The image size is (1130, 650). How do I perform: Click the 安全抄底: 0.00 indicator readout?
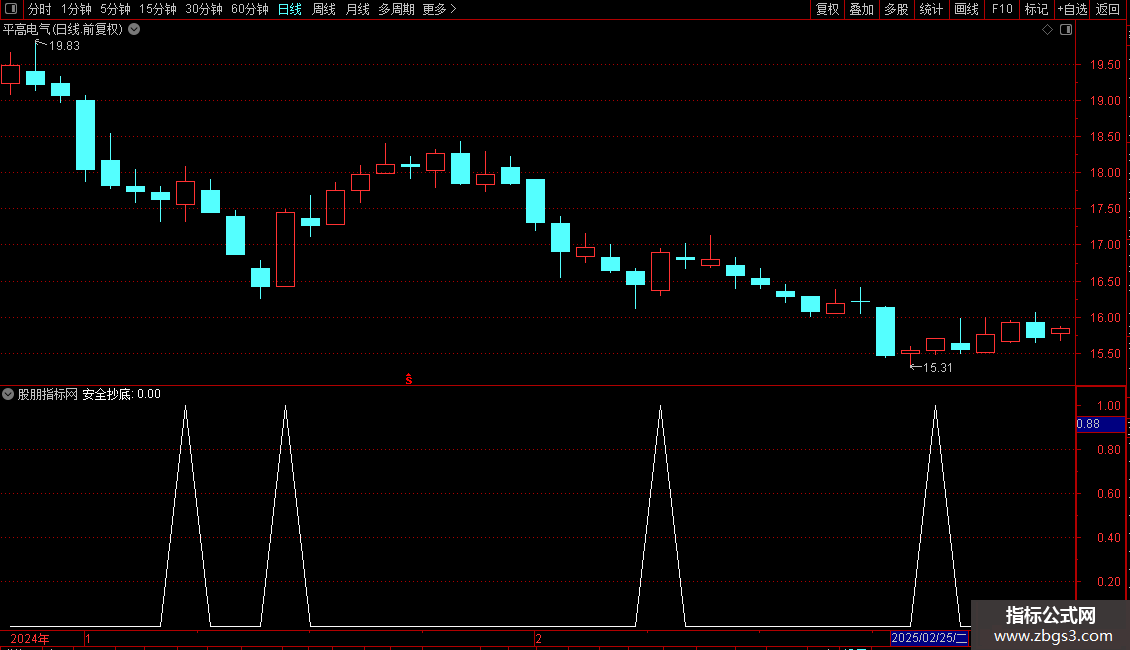tap(121, 394)
